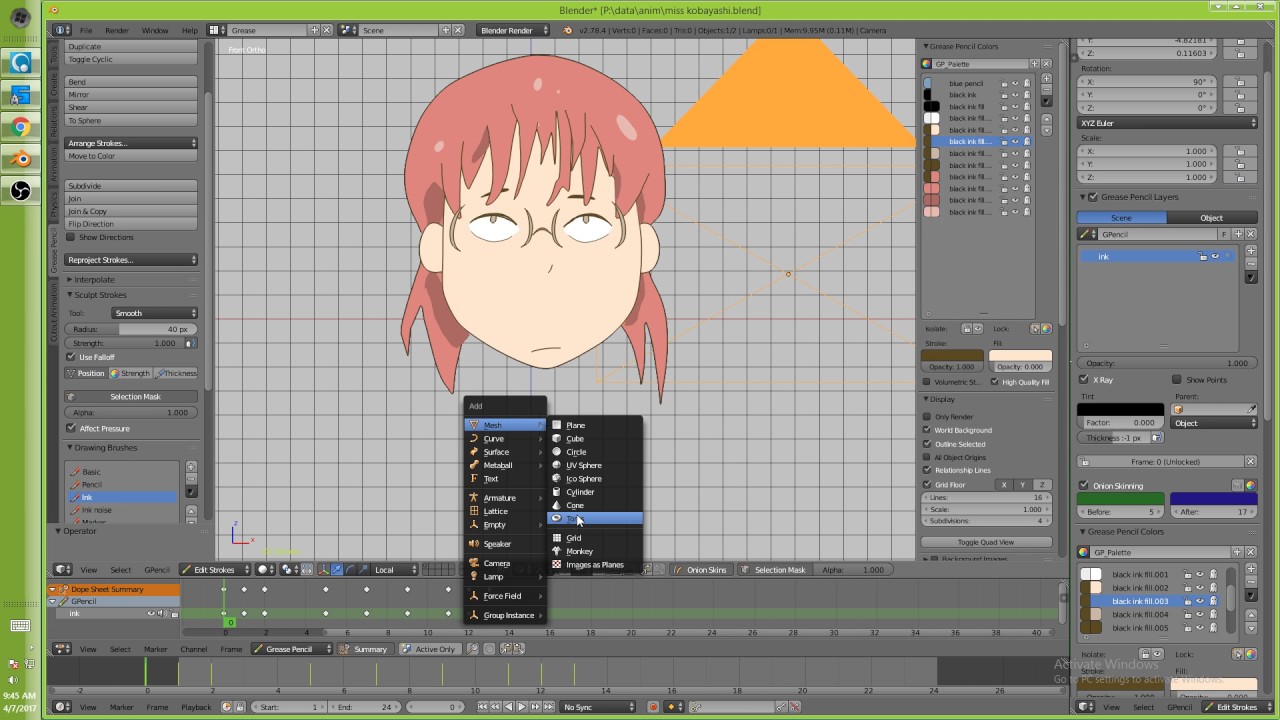Viewport: 1280px width, 720px height.
Task: Toggle Use Falloff checkbox
Action: pos(71,357)
